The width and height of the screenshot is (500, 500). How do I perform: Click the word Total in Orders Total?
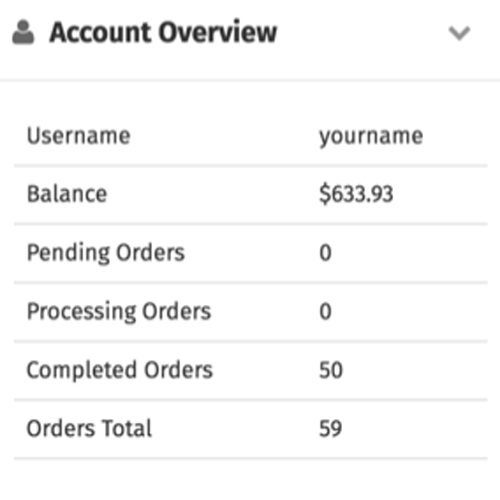click(127, 428)
